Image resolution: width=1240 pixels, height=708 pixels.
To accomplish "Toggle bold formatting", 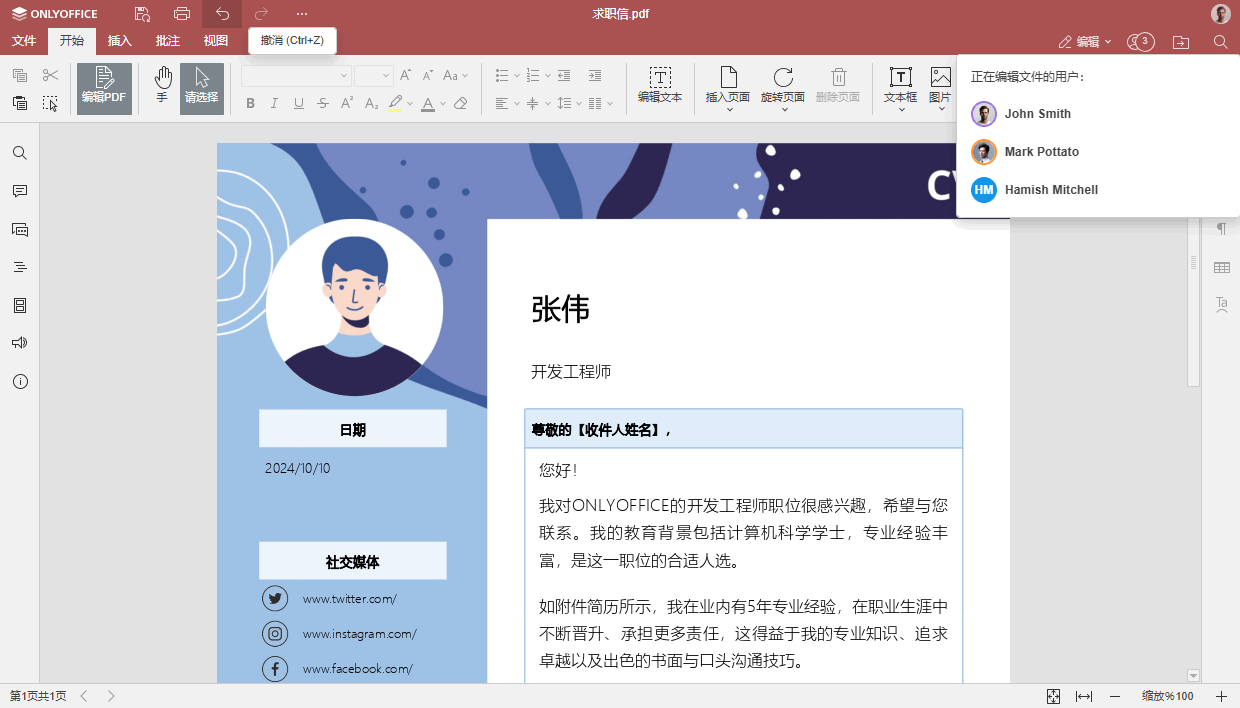I will [x=250, y=103].
